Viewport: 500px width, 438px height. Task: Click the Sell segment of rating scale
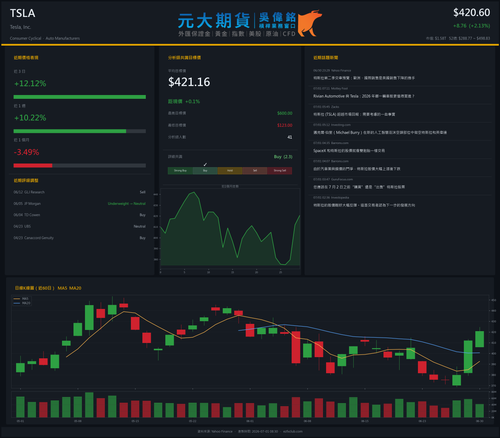tap(255, 171)
